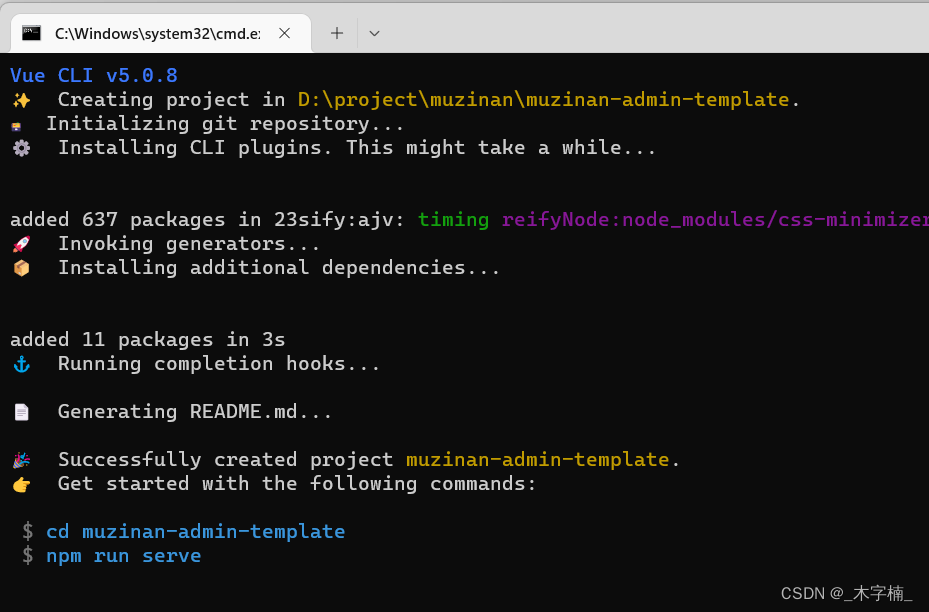Screen dimensions: 929x612
Task: Click the purple 'reifyNode:node_modules/css-minimizer' text
Action: point(715,220)
